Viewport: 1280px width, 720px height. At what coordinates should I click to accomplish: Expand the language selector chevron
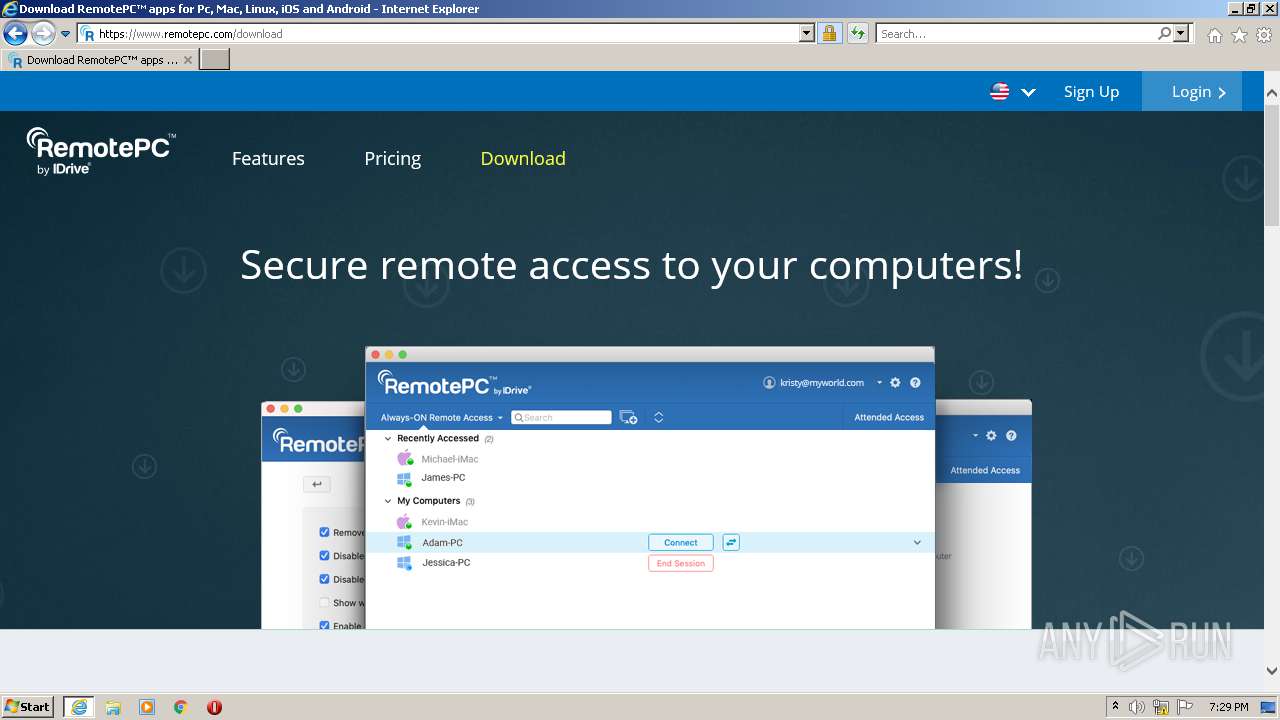(1028, 92)
